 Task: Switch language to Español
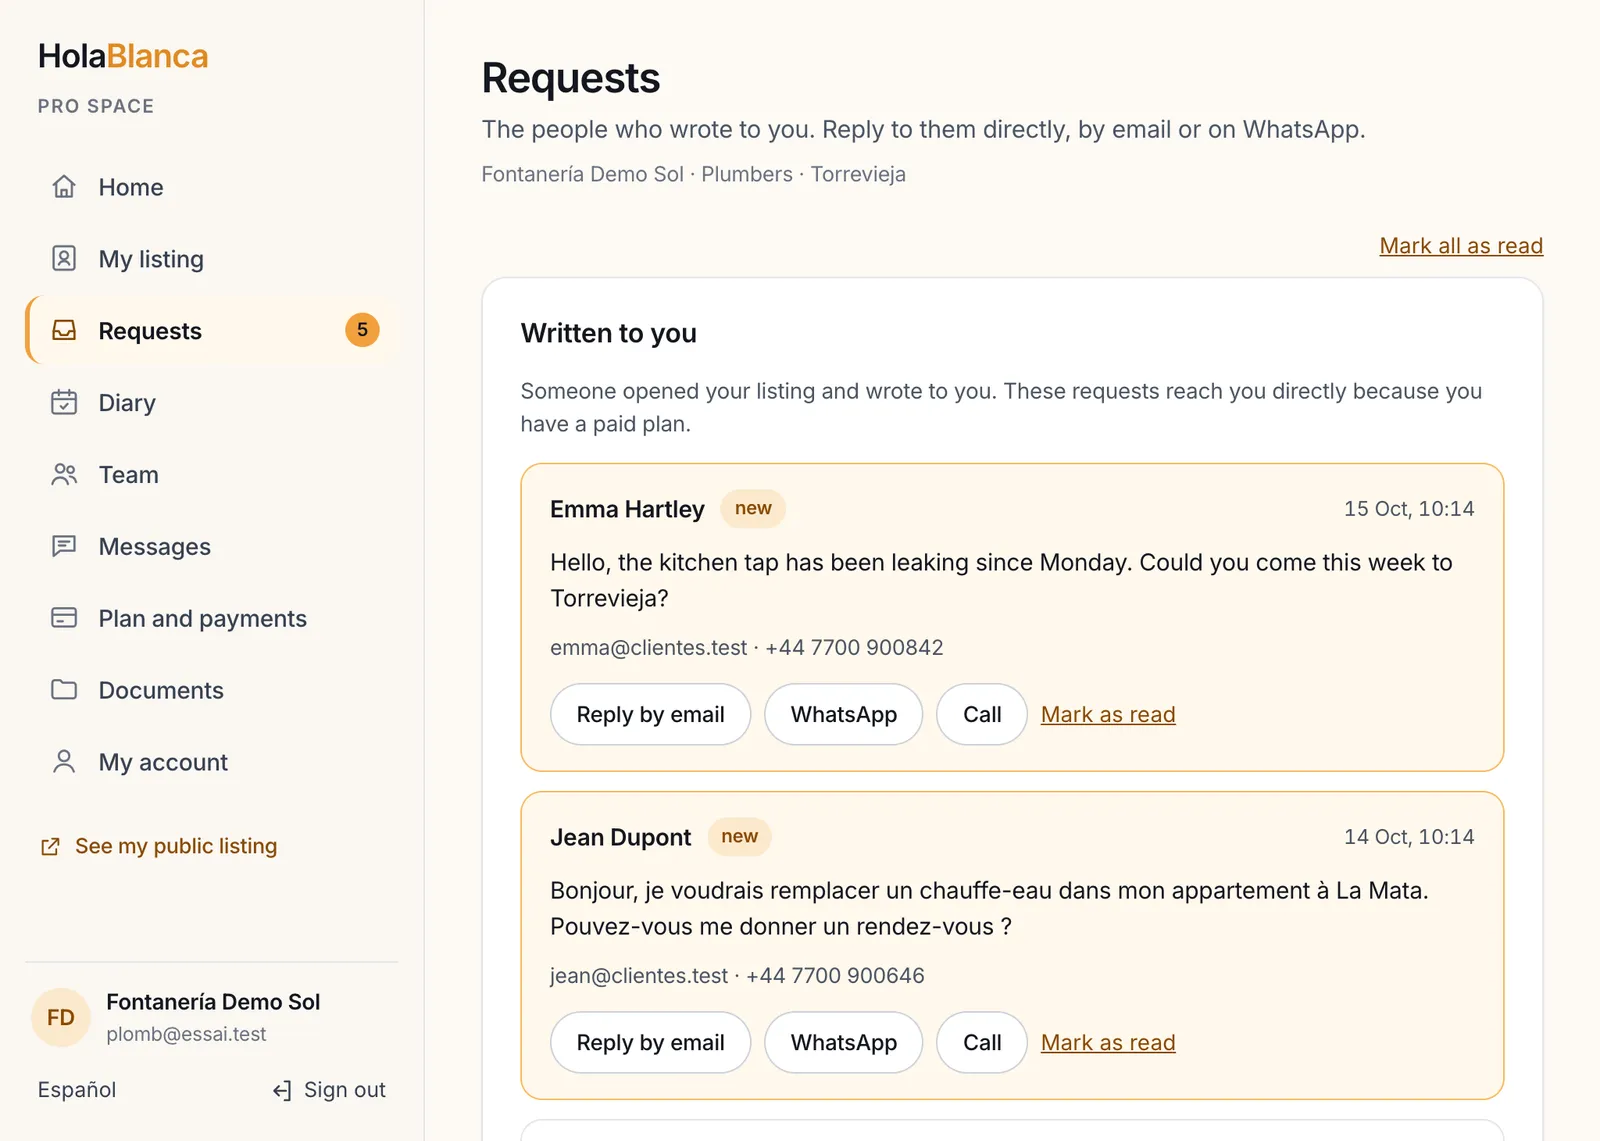(77, 1090)
